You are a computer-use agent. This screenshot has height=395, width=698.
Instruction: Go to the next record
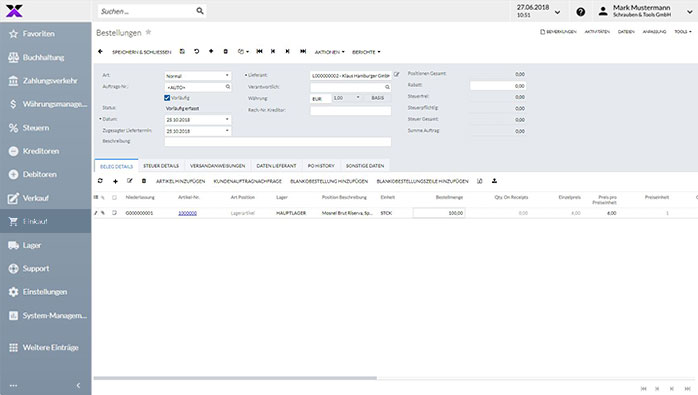click(288, 52)
